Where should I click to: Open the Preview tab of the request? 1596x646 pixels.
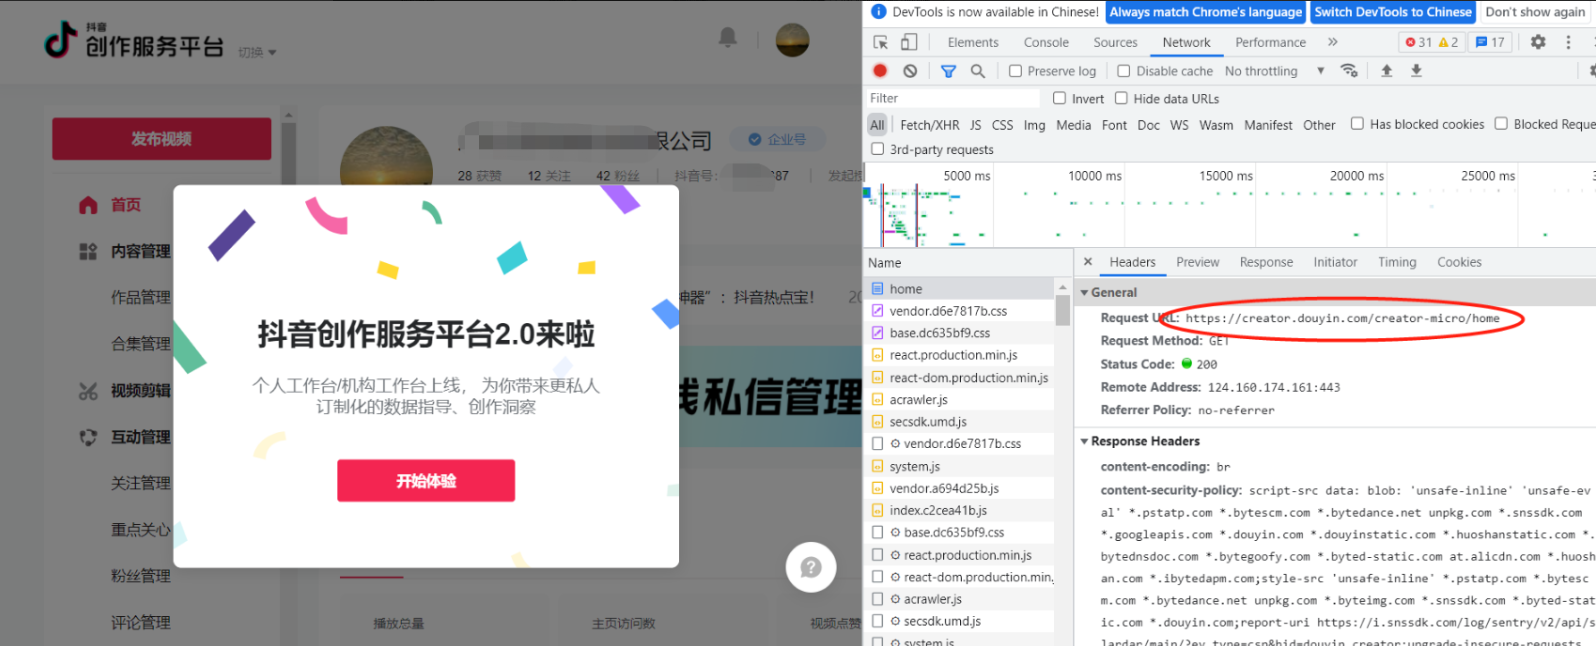coord(1197,262)
